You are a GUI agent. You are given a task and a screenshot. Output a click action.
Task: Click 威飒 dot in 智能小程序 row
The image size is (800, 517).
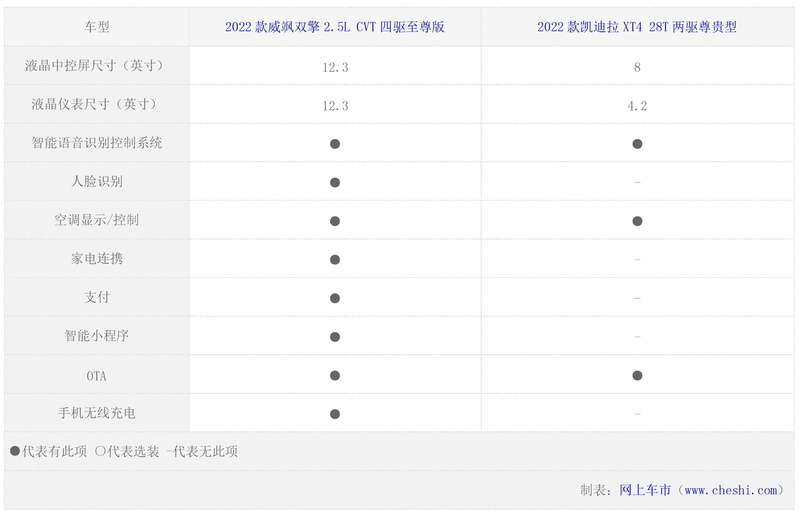click(x=335, y=337)
